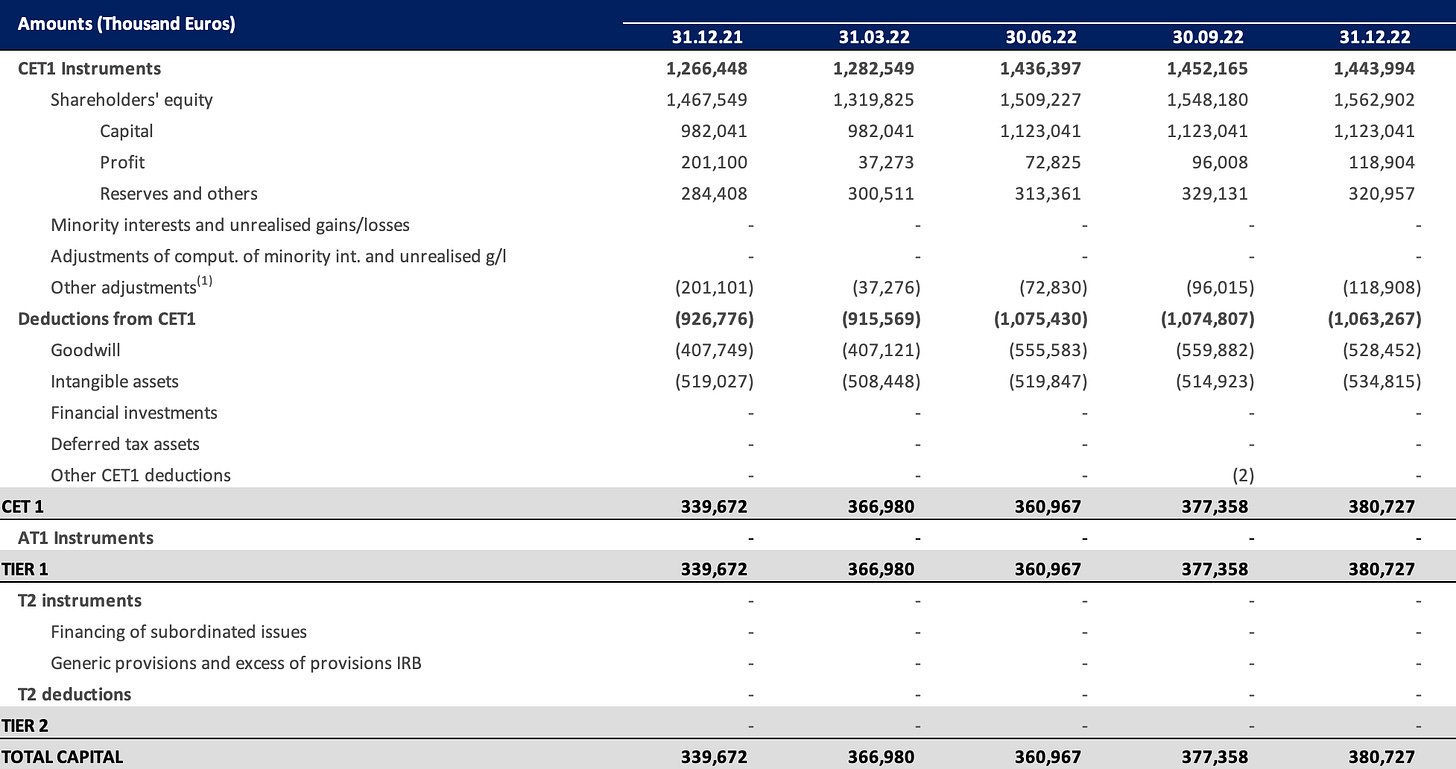Click the 'Goodwill' row label

84,350
